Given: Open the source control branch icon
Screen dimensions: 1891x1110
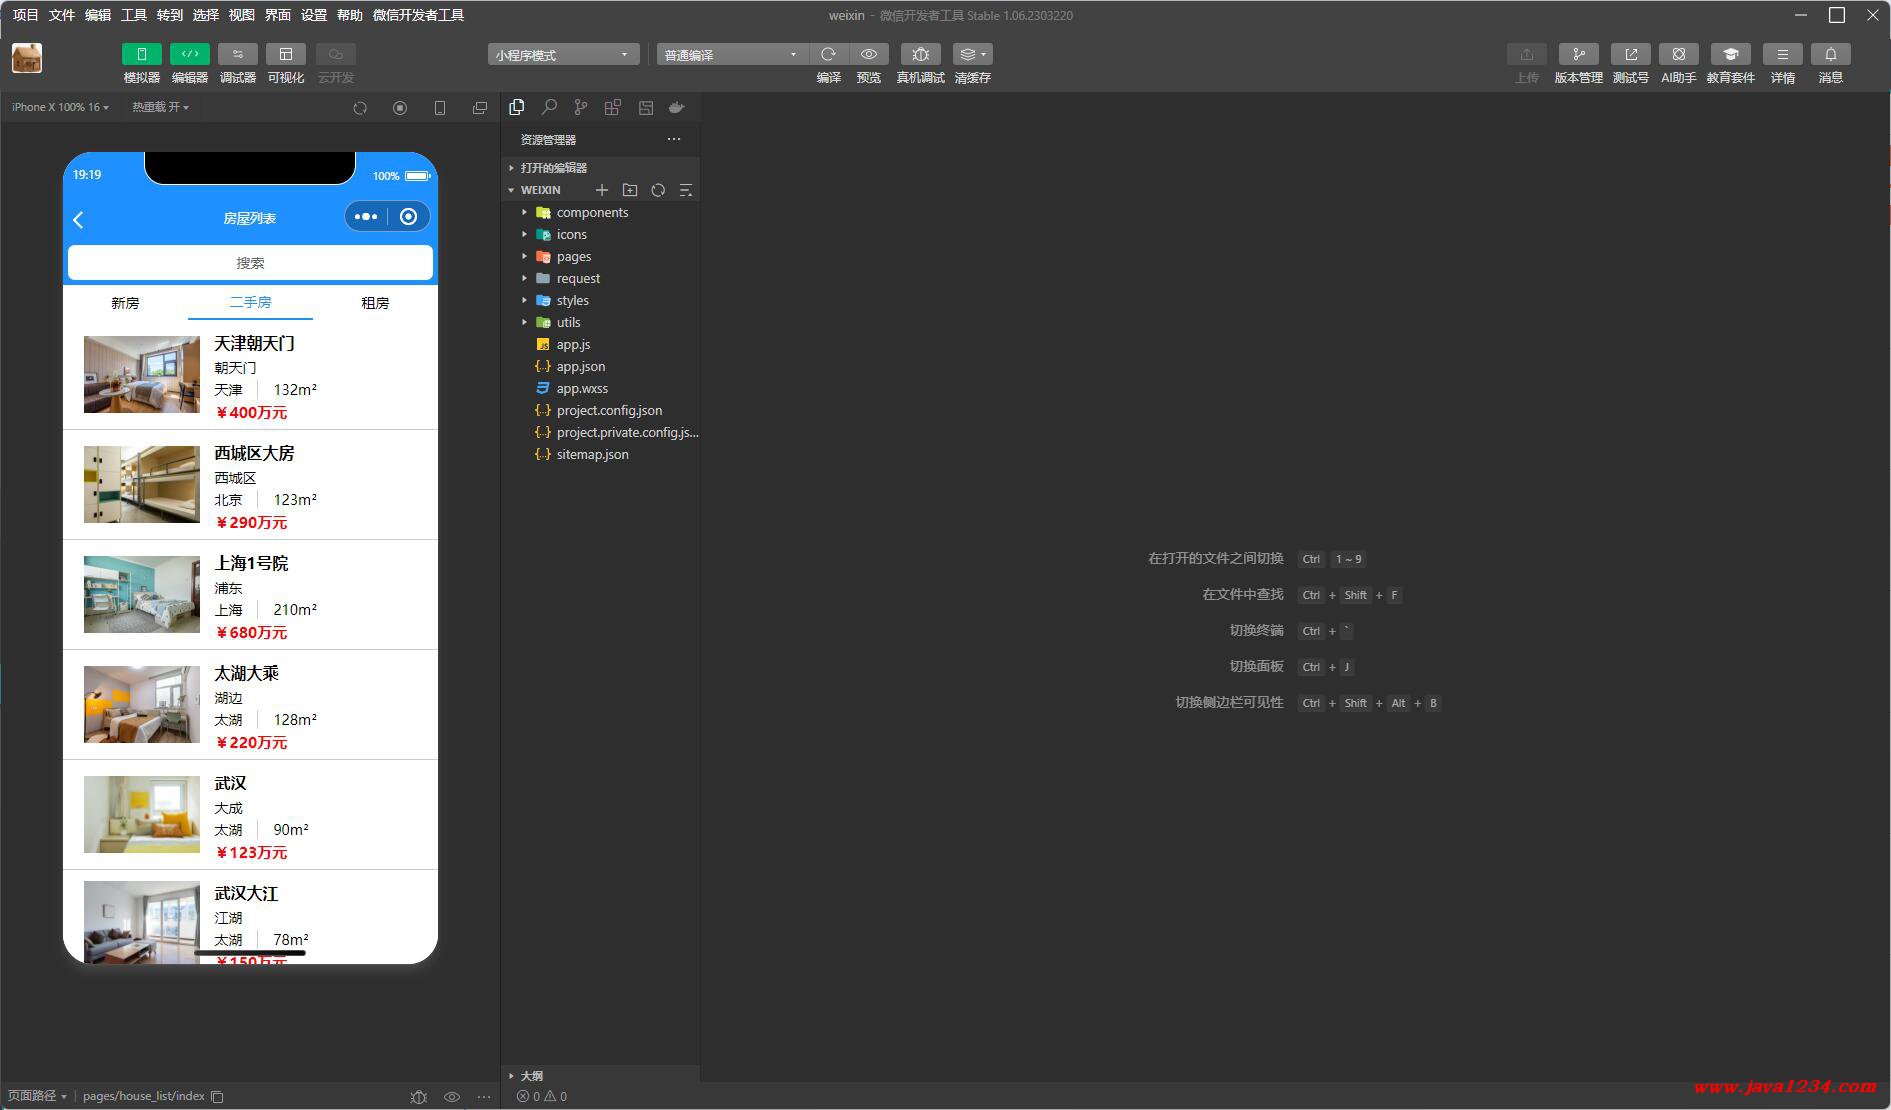Looking at the screenshot, I should click(581, 107).
